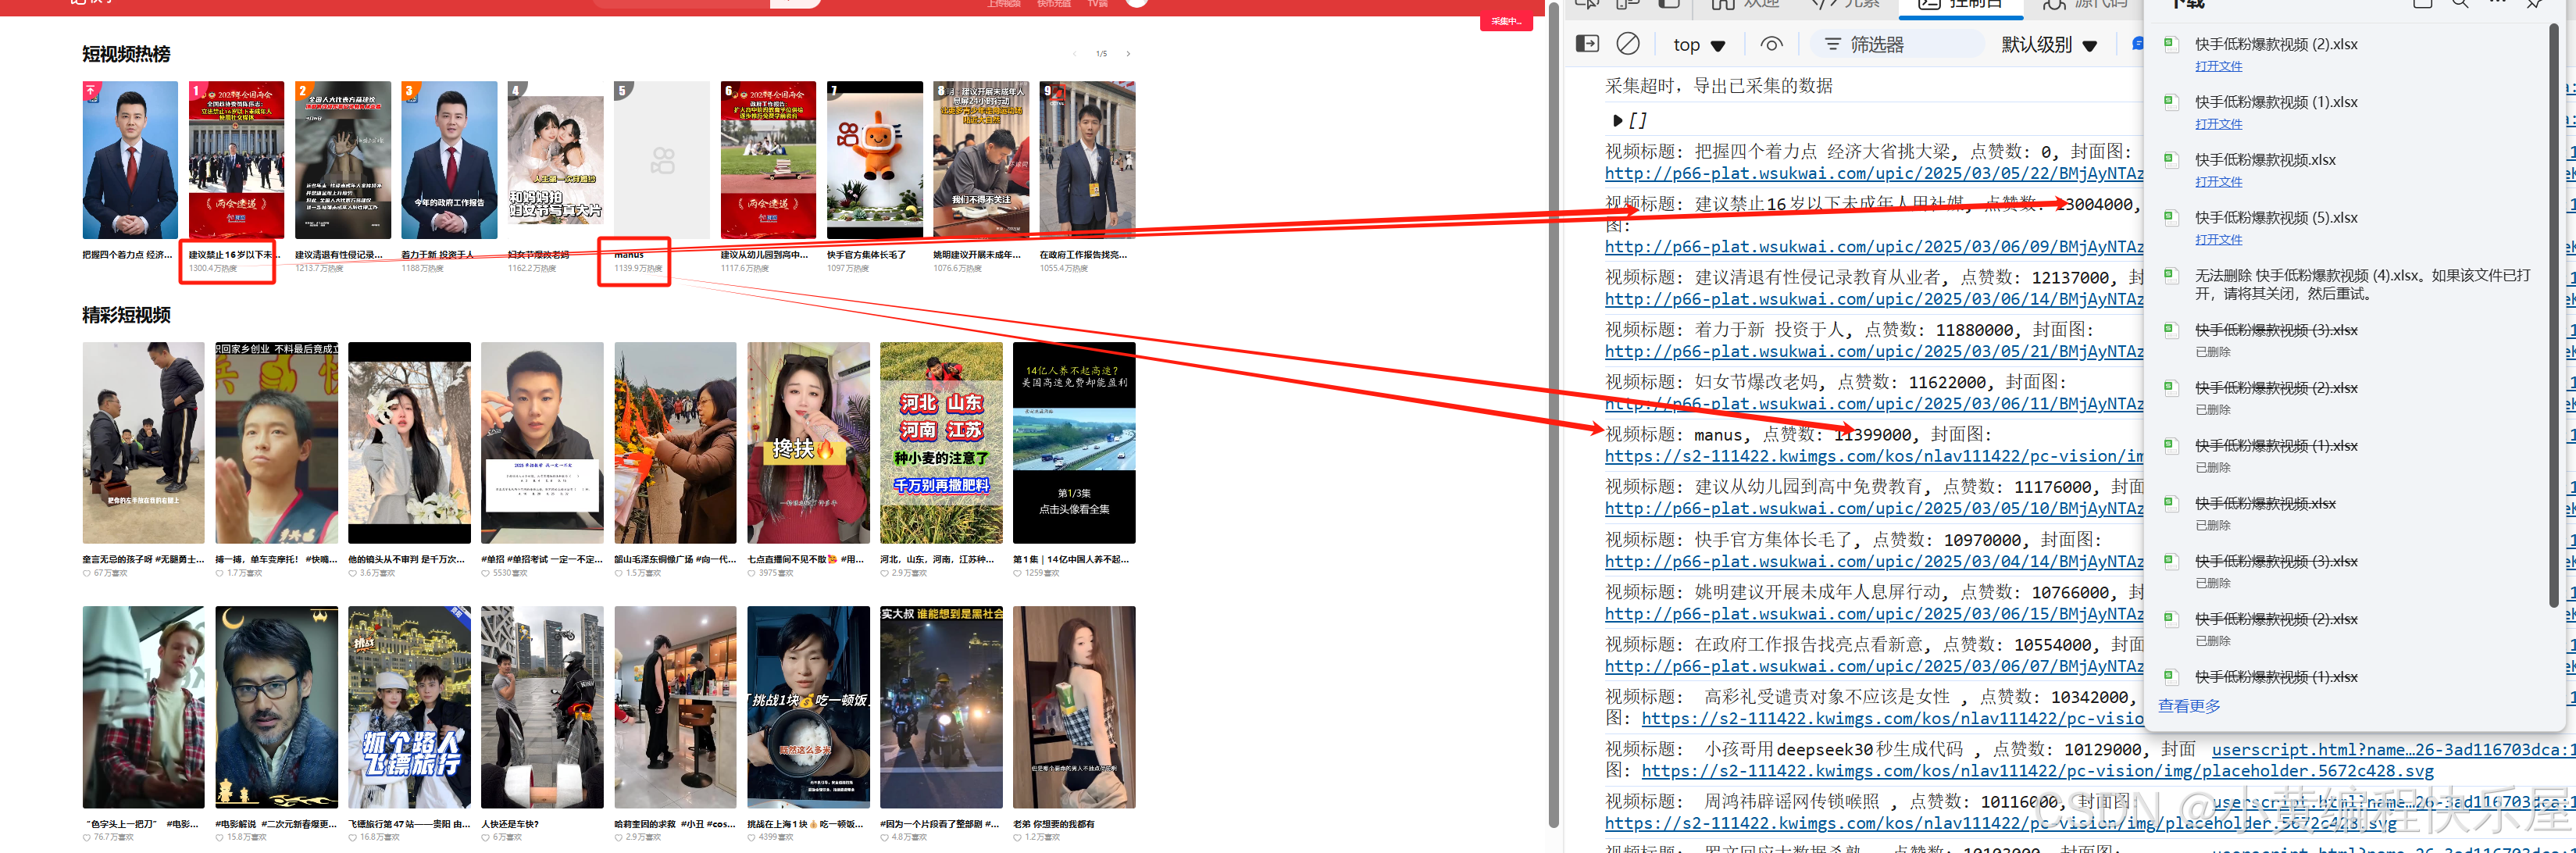Click the live expression eye icon
This screenshot has height=853, width=2576.
pos(1771,44)
